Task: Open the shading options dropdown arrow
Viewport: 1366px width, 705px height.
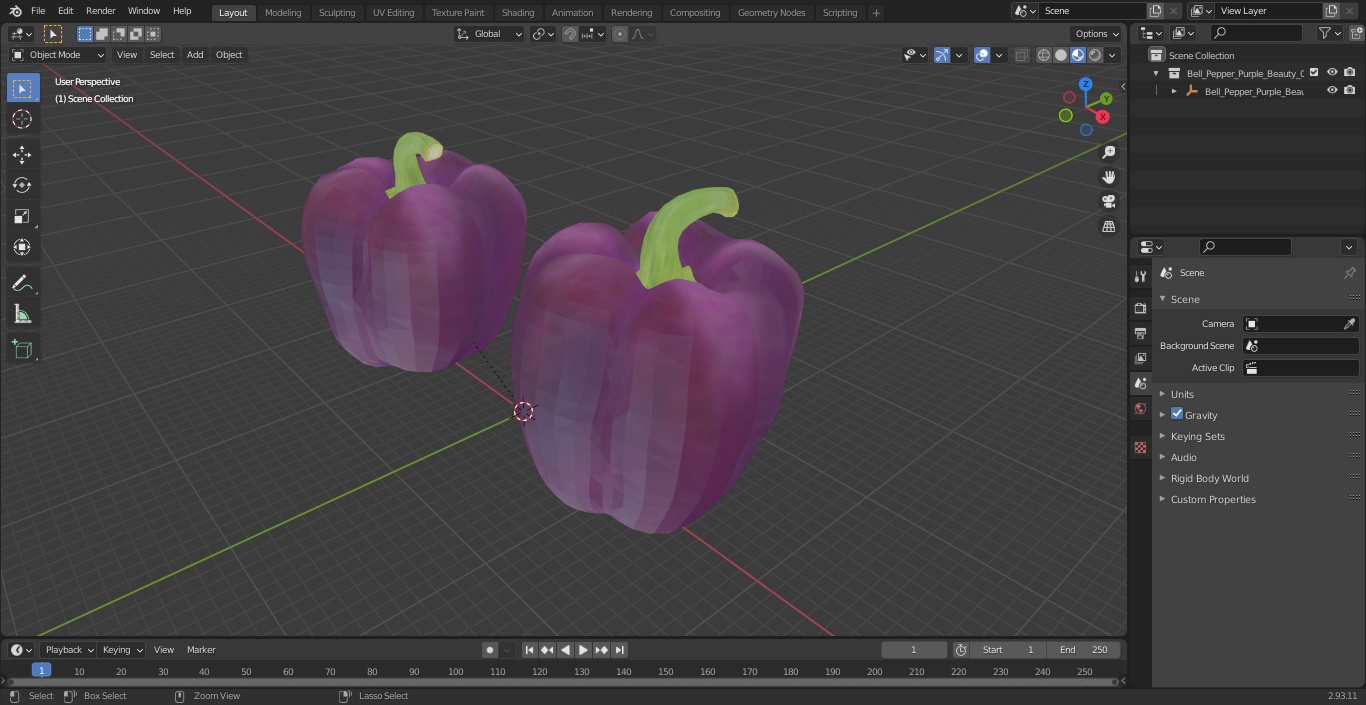Action: (x=1112, y=55)
